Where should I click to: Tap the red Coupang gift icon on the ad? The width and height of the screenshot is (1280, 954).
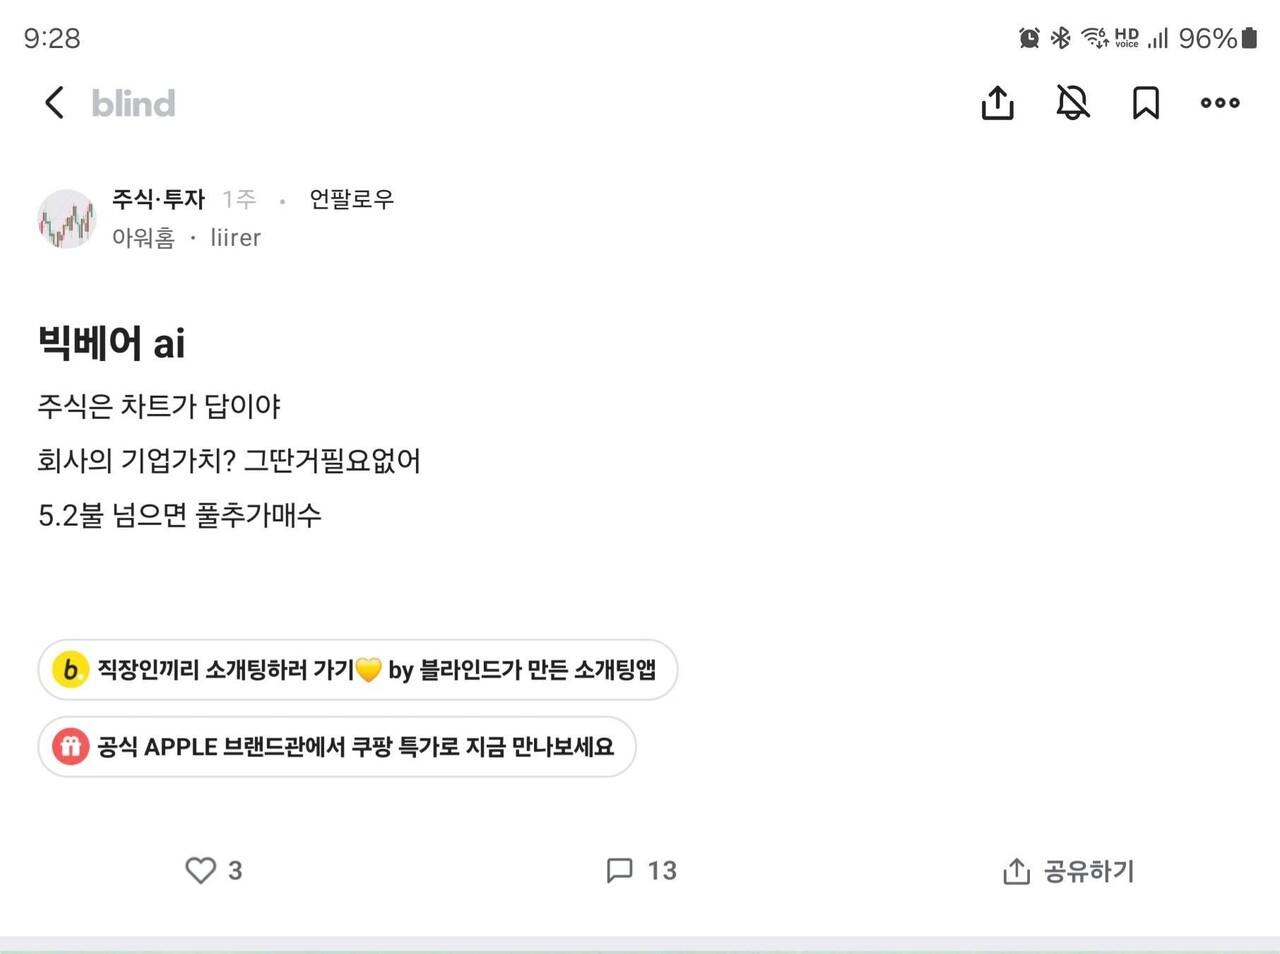pyautogui.click(x=70, y=746)
